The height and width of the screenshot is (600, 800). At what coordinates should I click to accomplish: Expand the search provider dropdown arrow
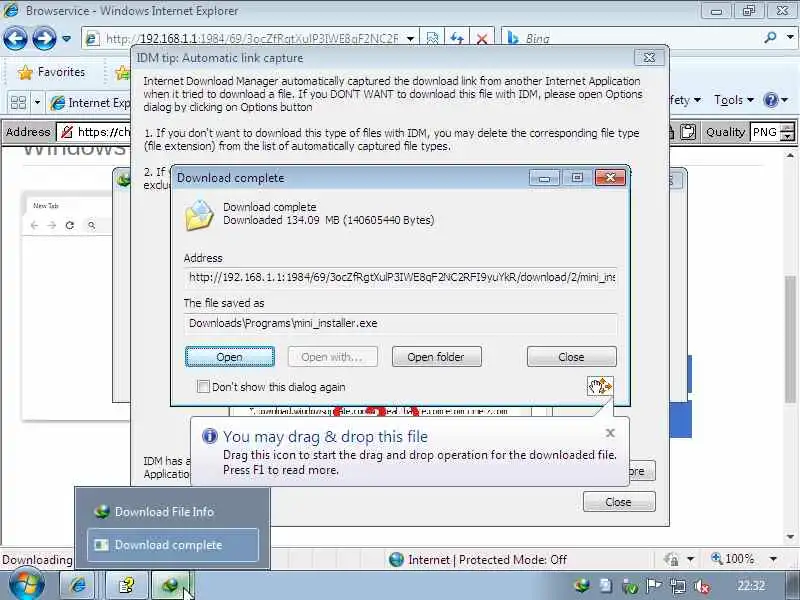790,37
